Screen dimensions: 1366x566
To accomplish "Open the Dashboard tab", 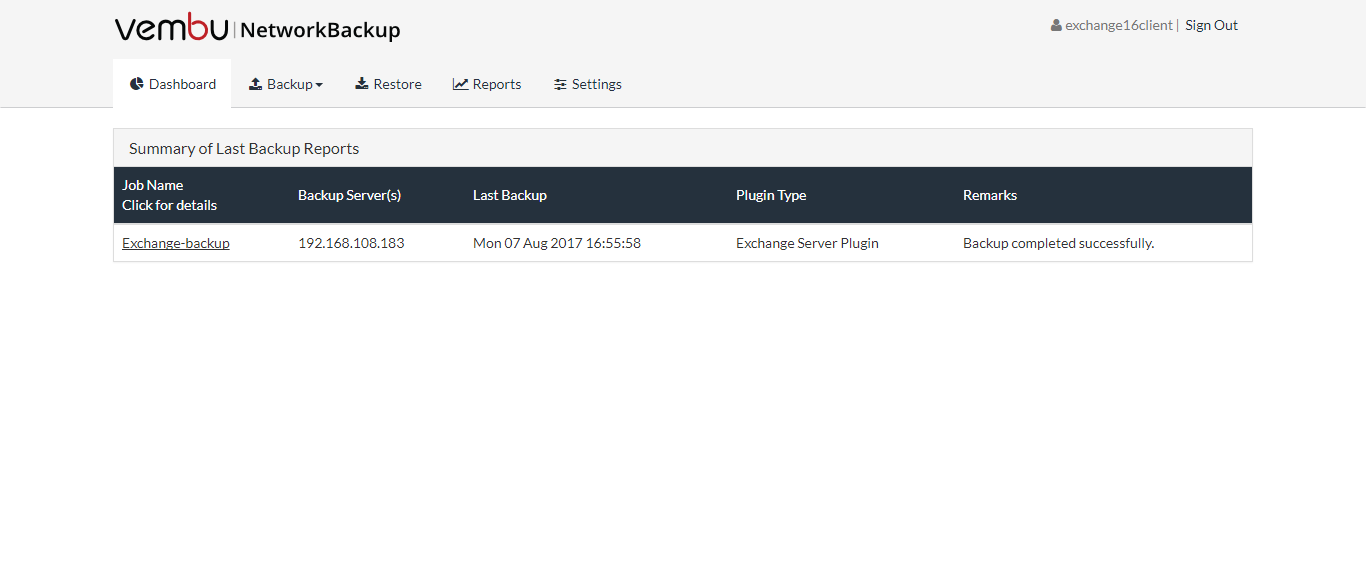I will pos(172,84).
